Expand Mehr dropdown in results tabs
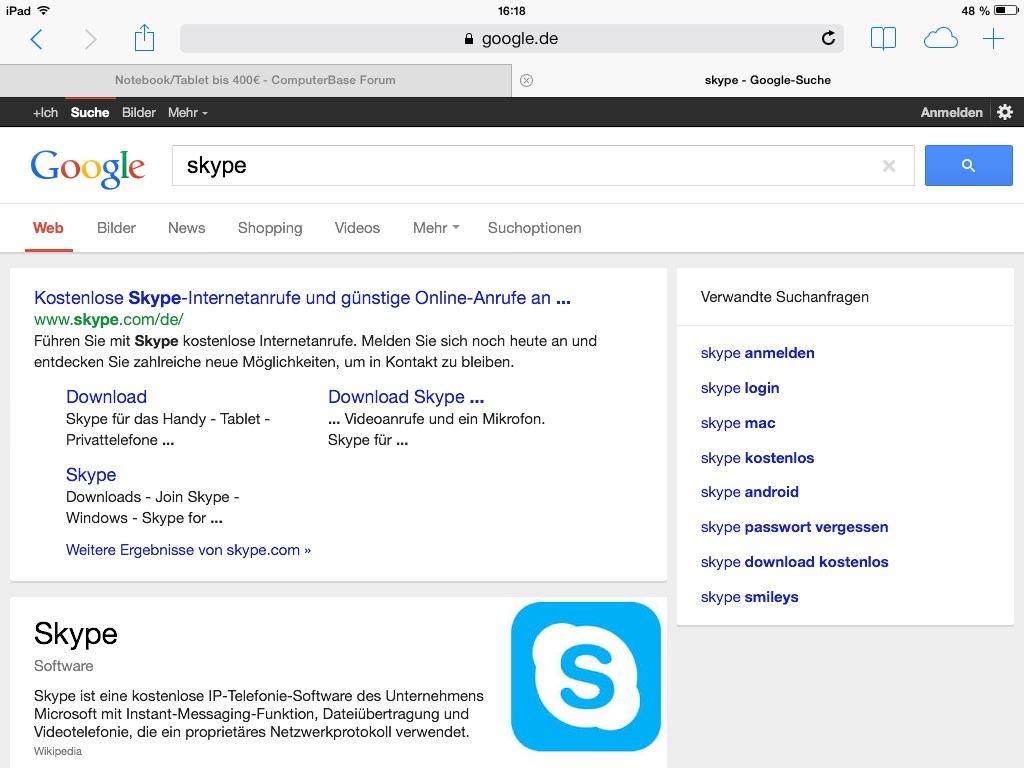Image resolution: width=1024 pixels, height=768 pixels. [436, 228]
